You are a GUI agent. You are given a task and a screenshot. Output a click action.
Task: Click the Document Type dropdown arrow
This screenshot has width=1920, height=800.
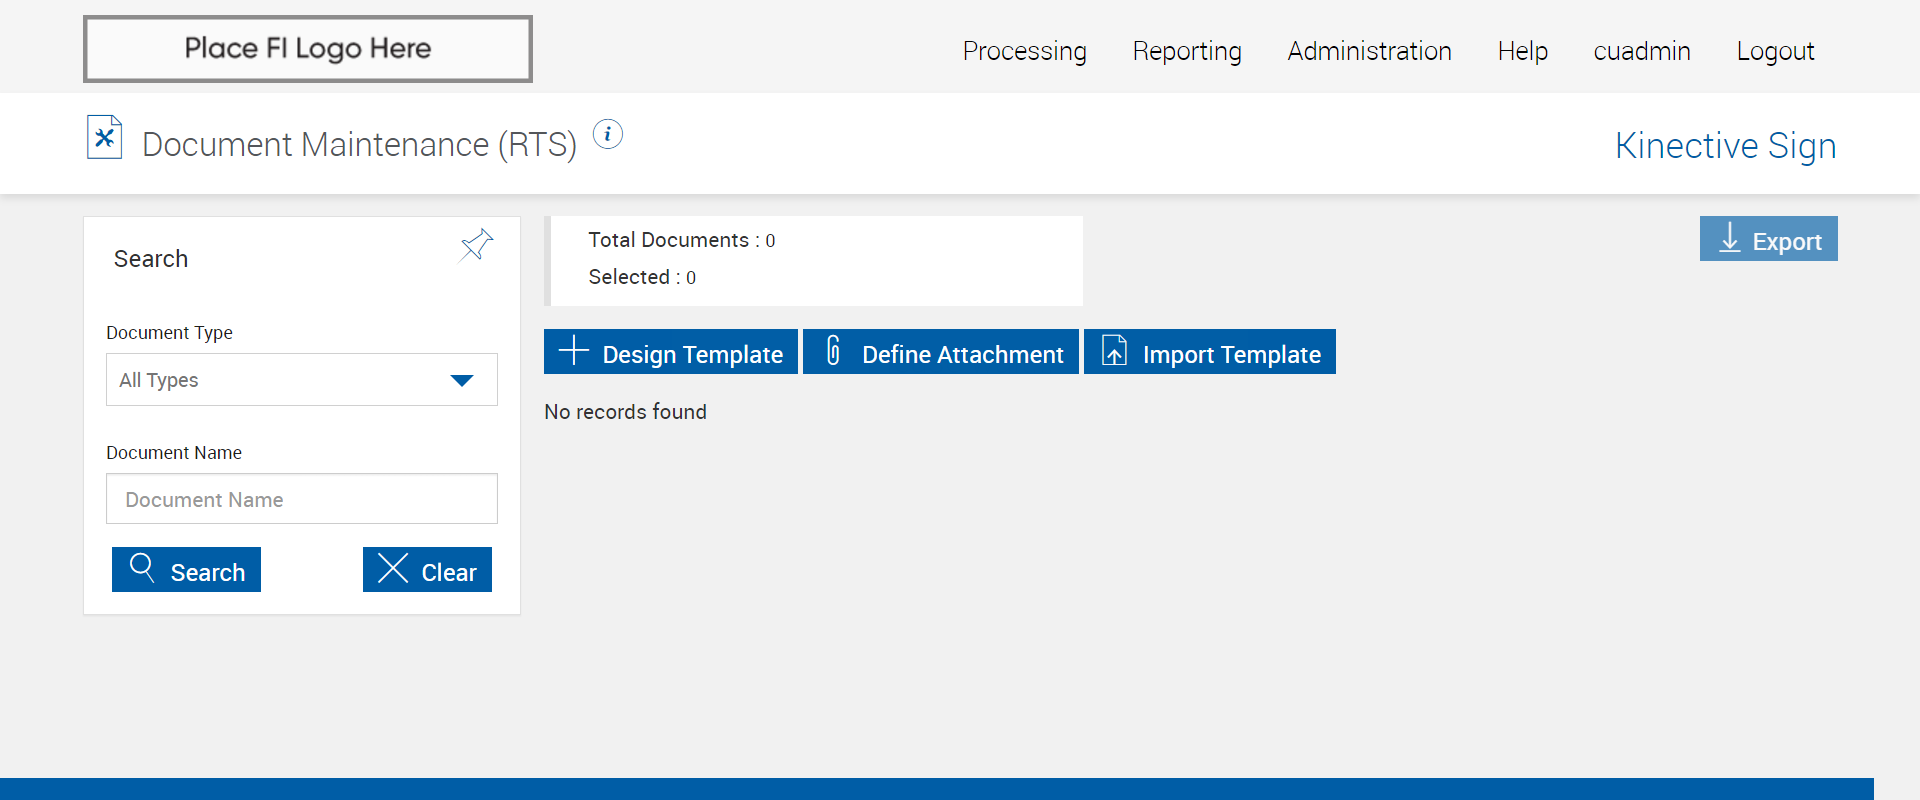tap(462, 380)
